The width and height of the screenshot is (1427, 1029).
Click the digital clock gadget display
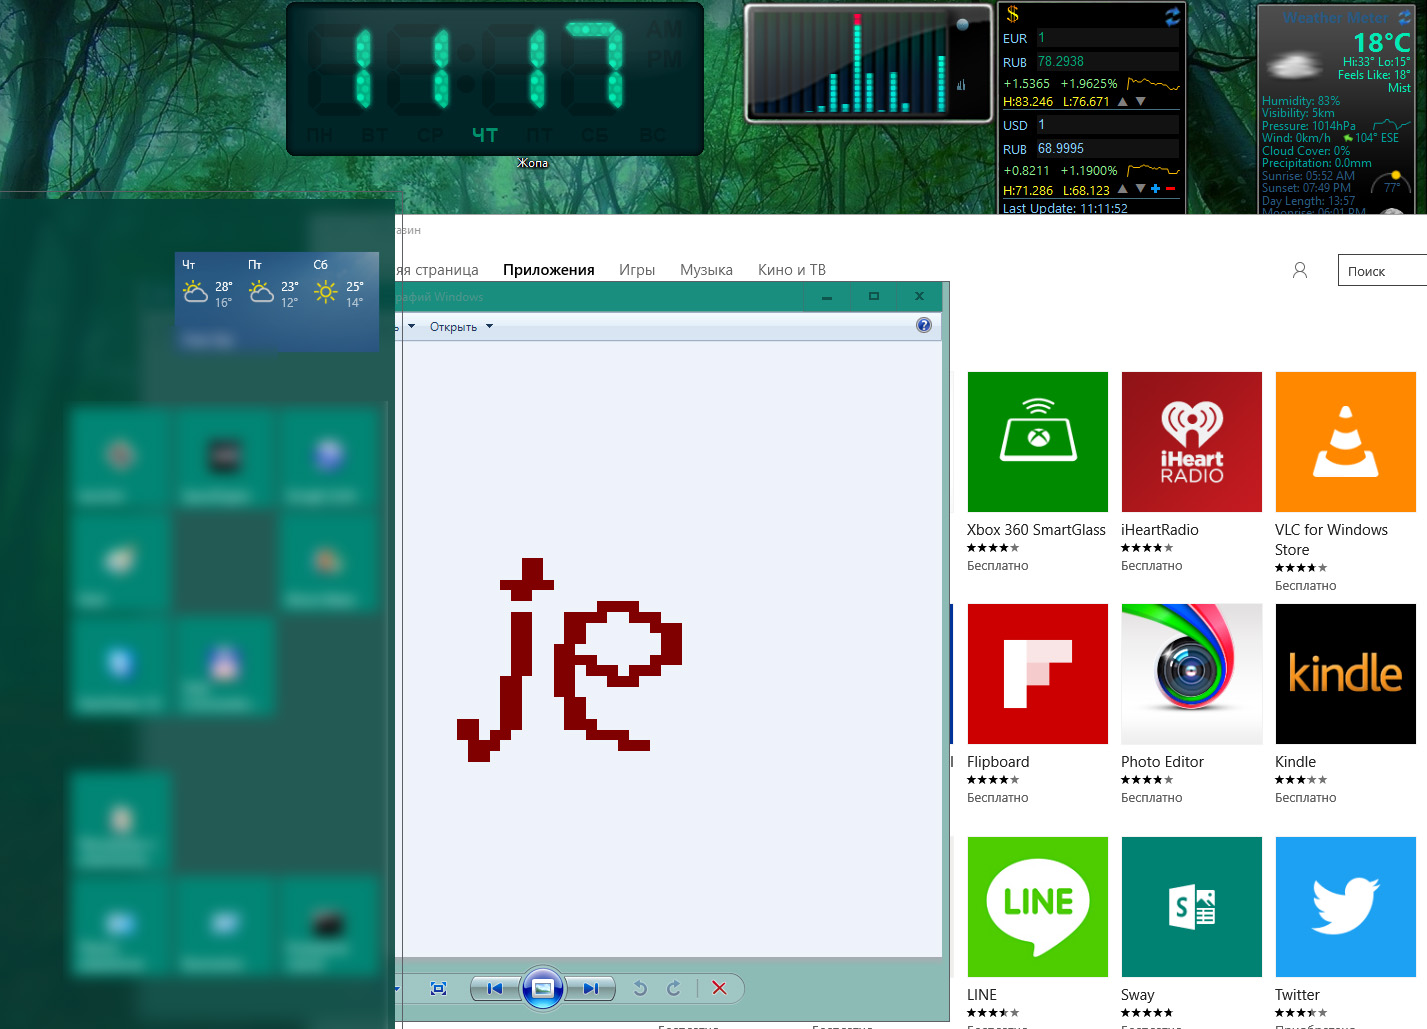coord(495,79)
